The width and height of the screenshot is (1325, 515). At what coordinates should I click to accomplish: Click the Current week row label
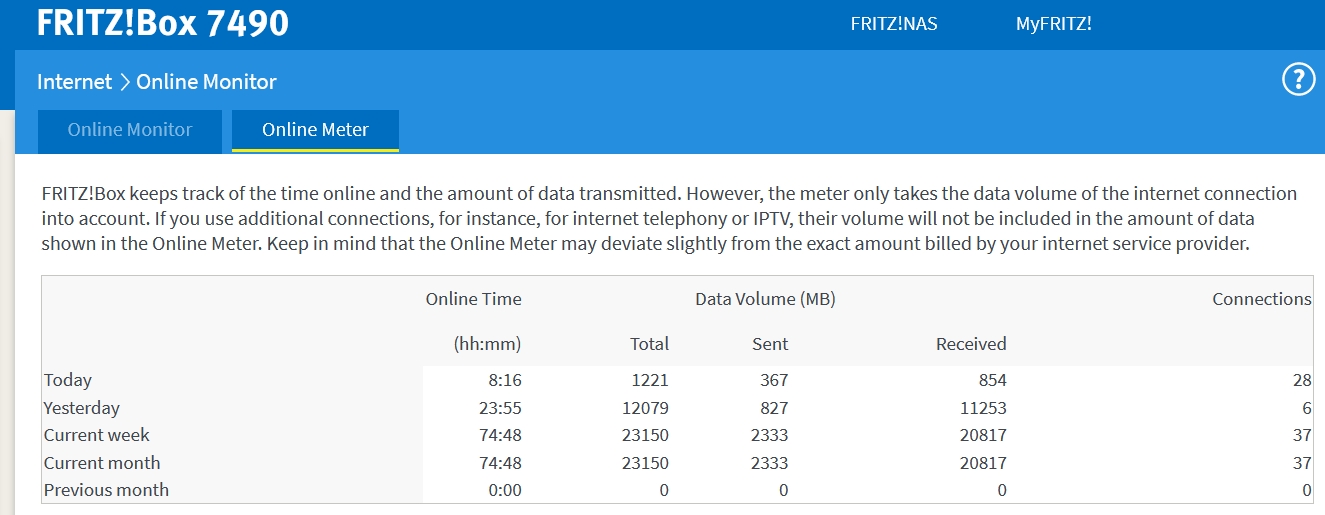coord(97,435)
